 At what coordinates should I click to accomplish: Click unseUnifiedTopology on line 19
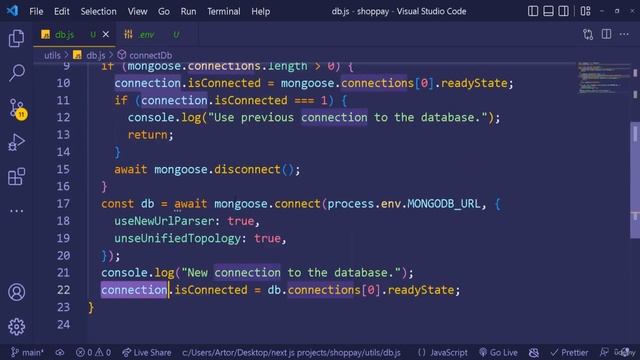(x=177, y=238)
